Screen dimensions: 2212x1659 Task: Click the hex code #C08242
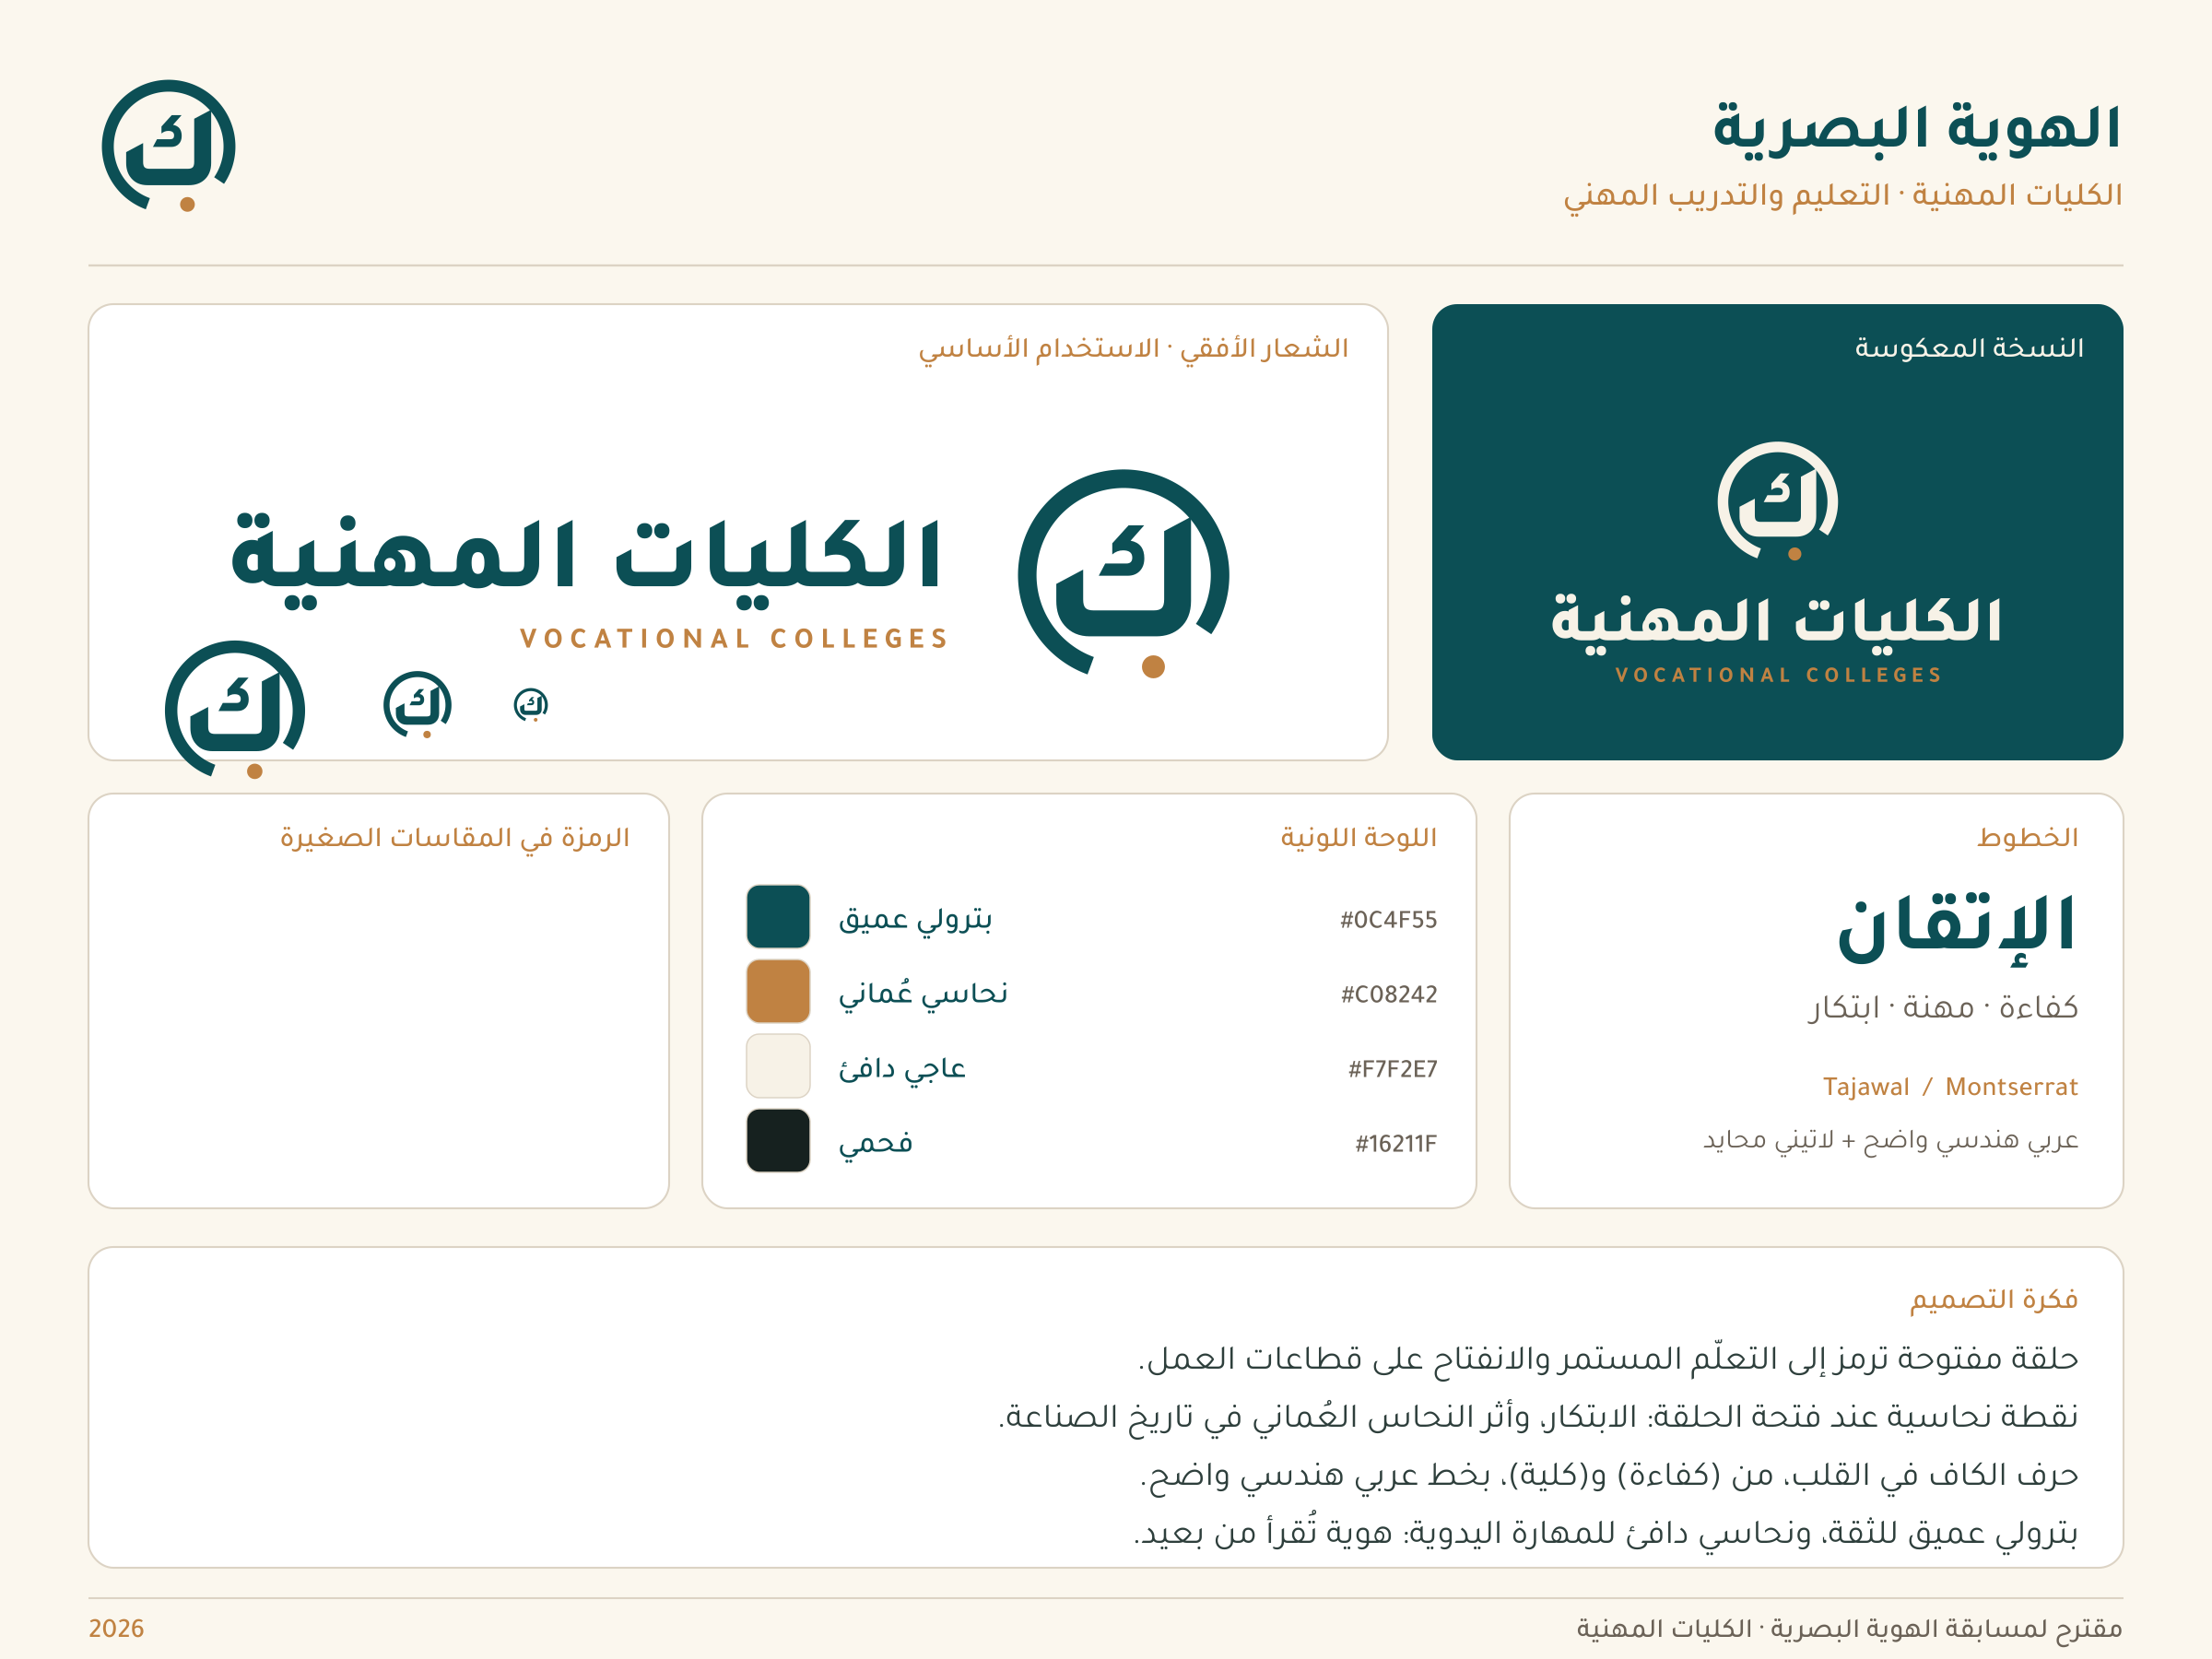pos(1389,995)
